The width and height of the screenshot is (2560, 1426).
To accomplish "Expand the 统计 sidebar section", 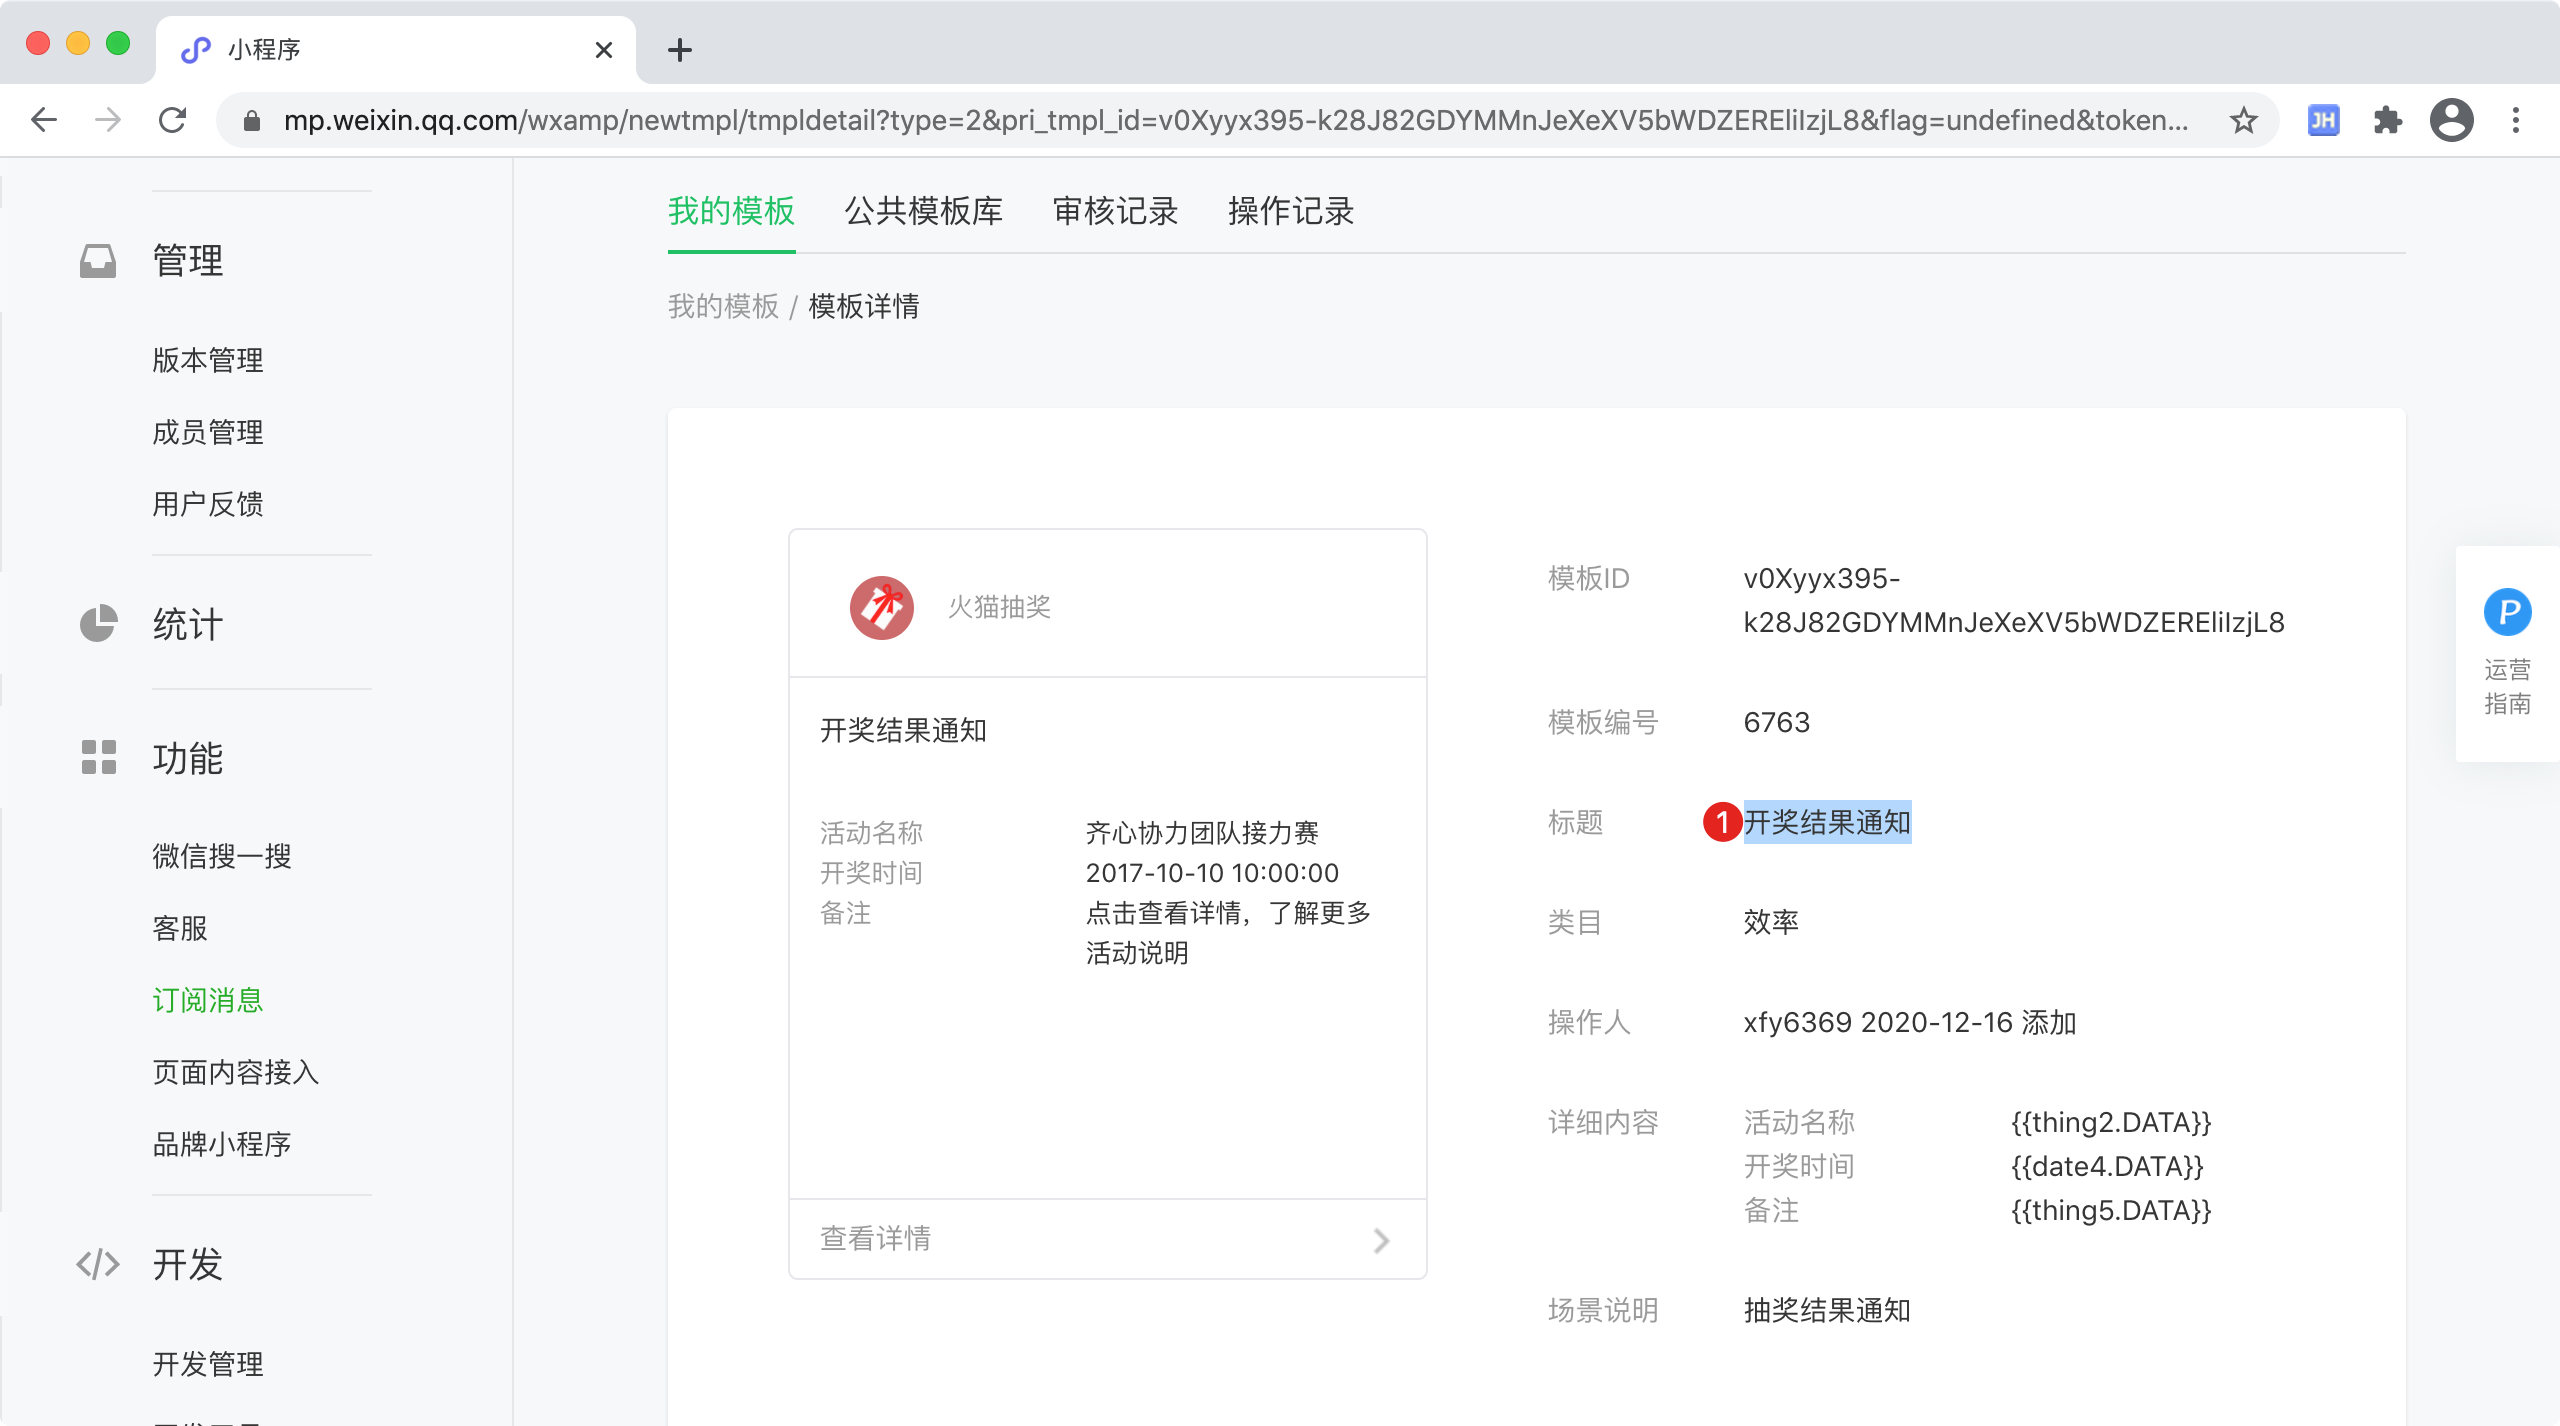I will pyautogui.click(x=187, y=624).
